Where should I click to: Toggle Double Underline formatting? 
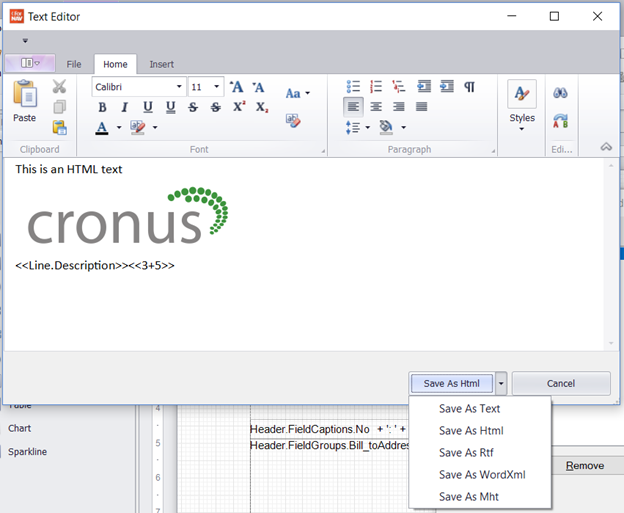click(x=170, y=107)
